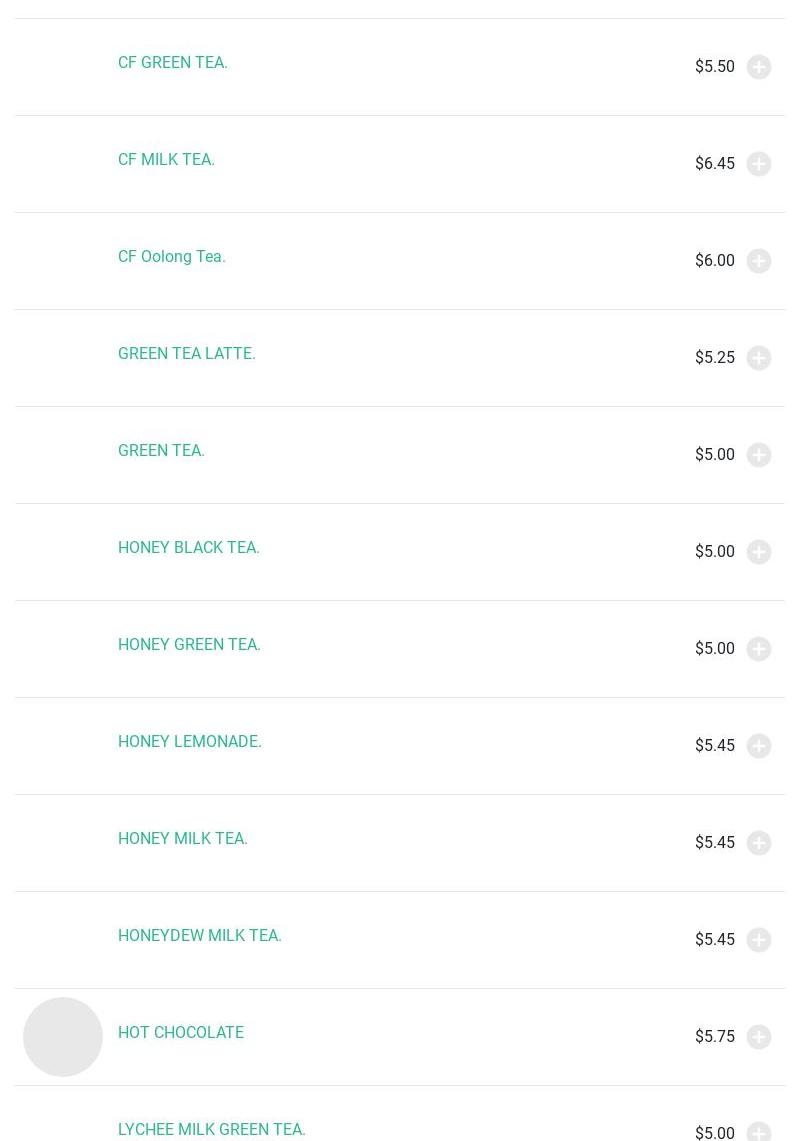Add CF GREEN TEA with plus icon
The width and height of the screenshot is (800, 1141).
759,67
